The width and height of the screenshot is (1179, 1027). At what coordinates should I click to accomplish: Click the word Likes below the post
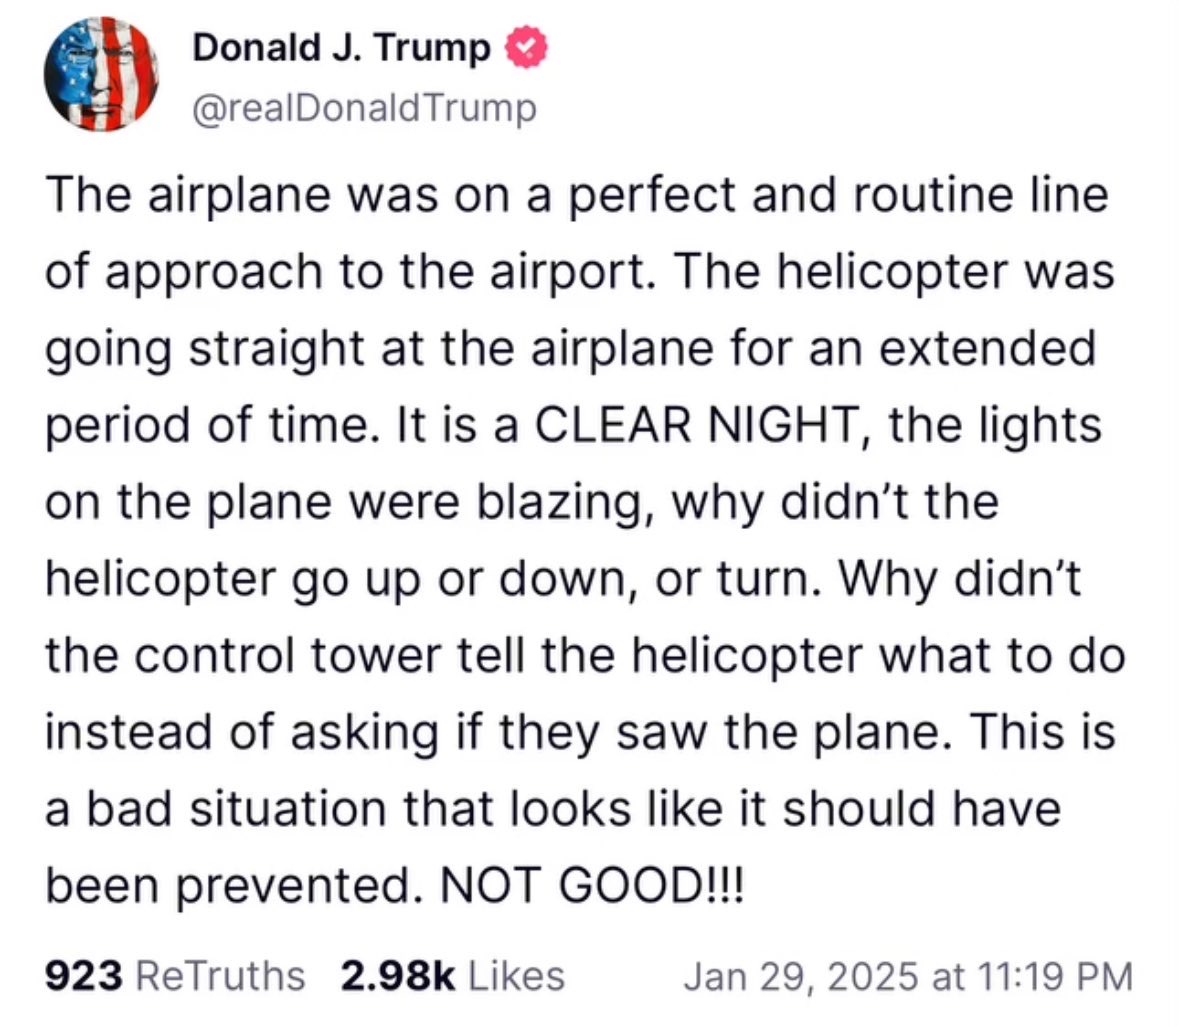point(514,975)
